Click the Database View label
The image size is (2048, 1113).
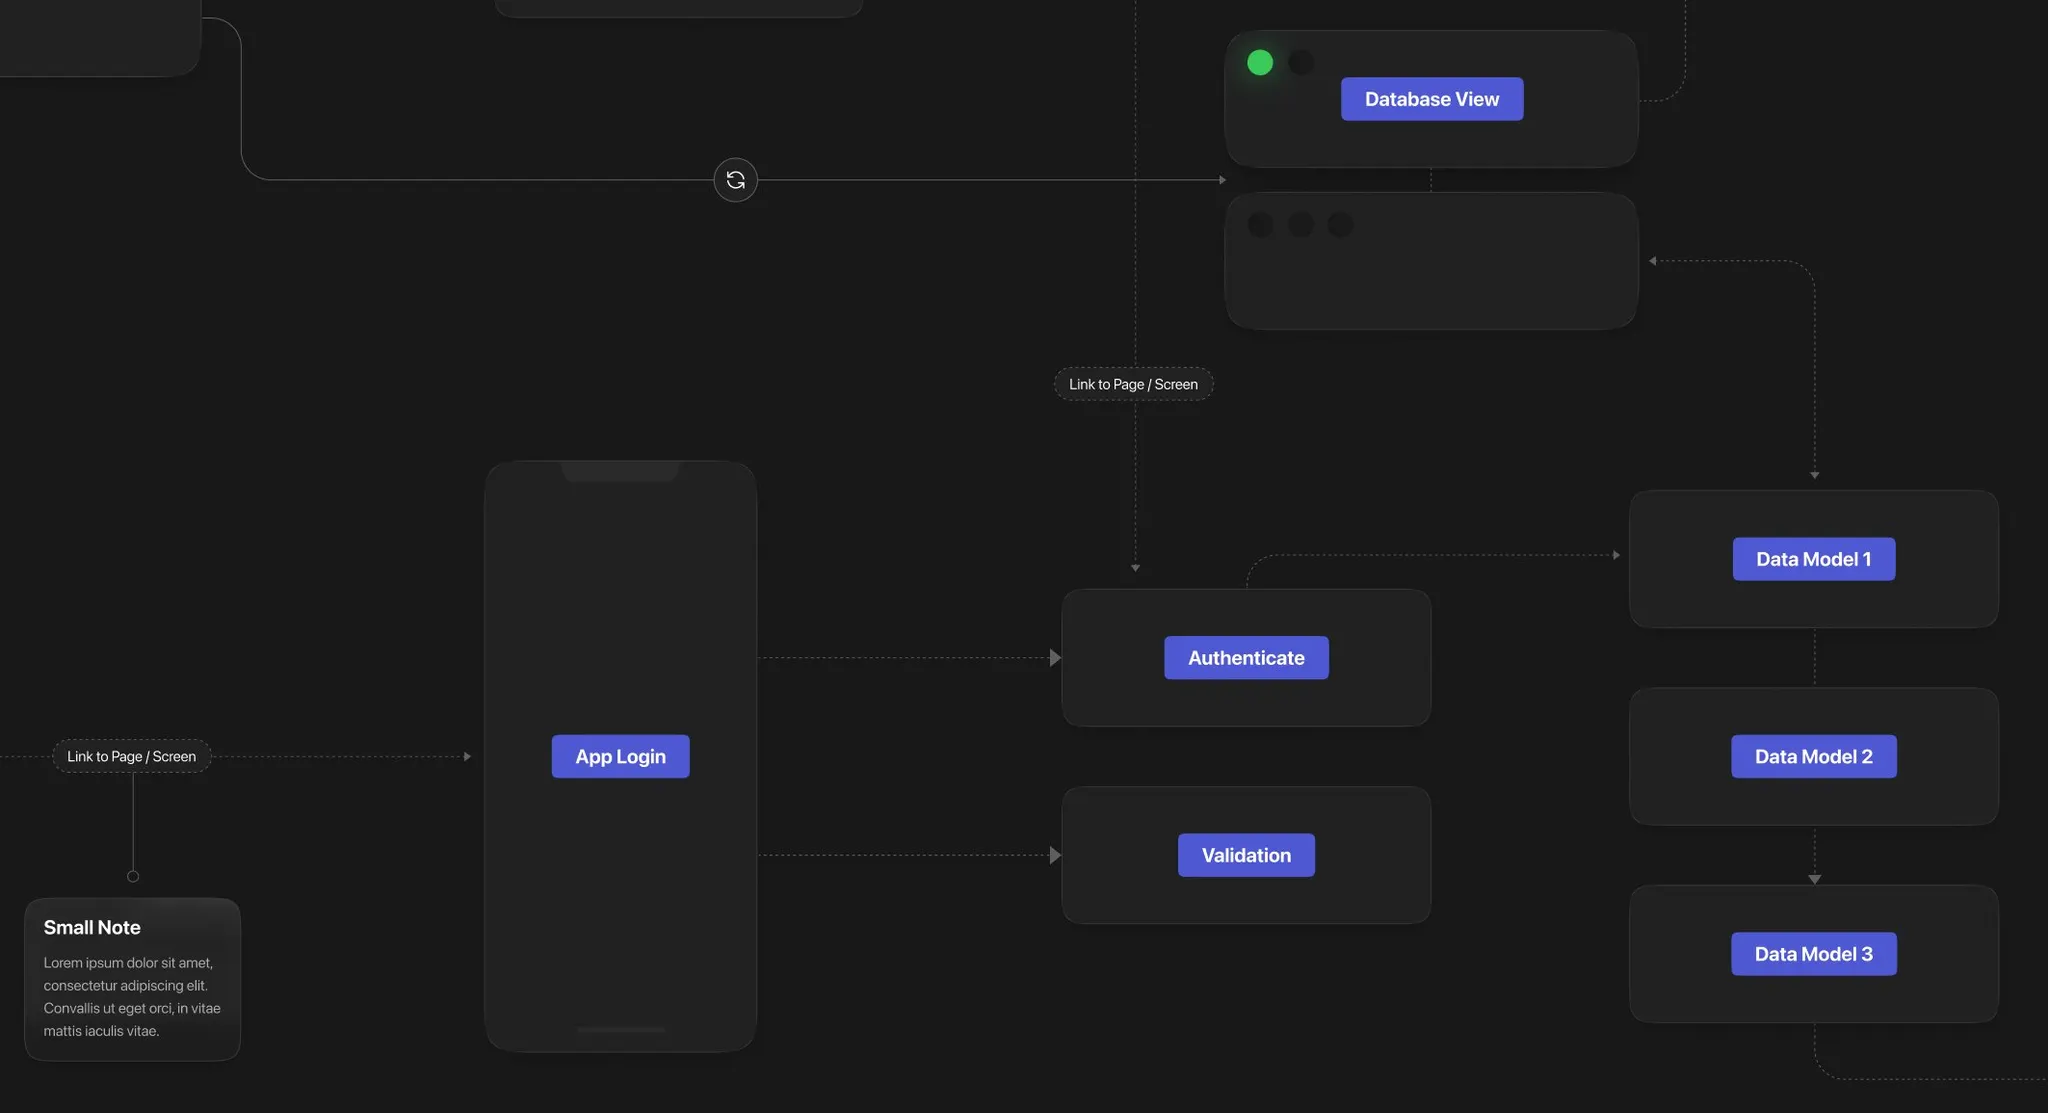(x=1431, y=99)
